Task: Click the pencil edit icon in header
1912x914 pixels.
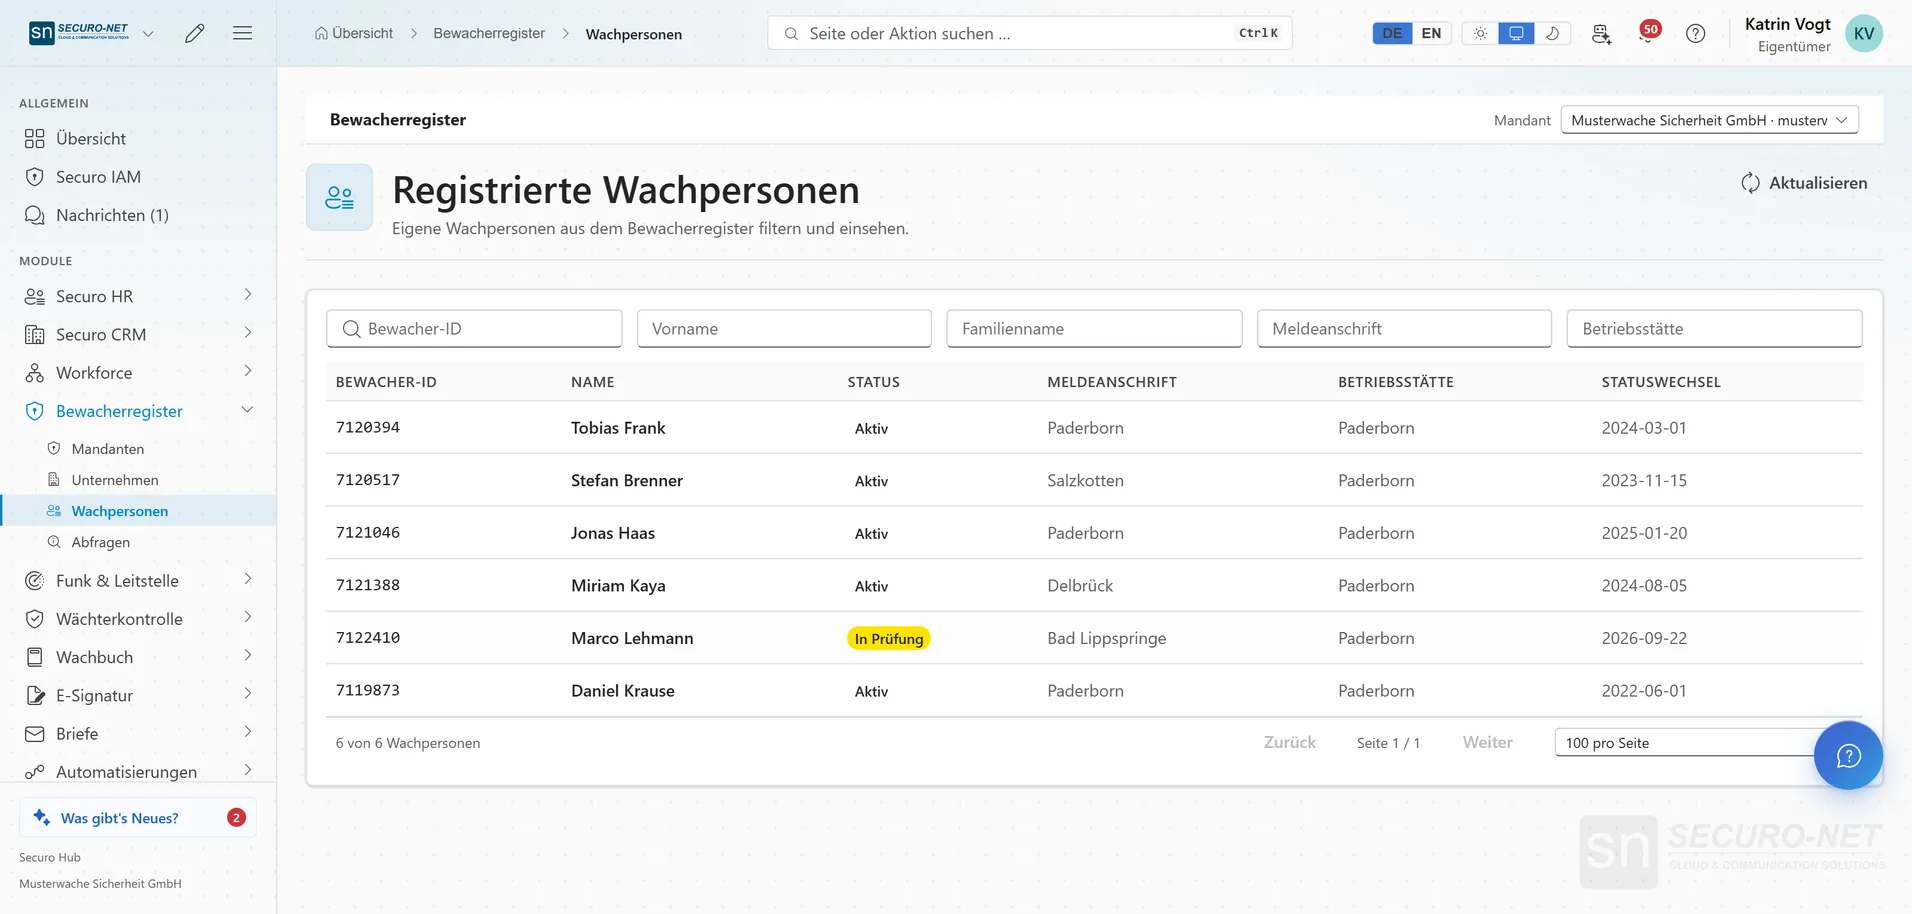Action: click(x=195, y=33)
